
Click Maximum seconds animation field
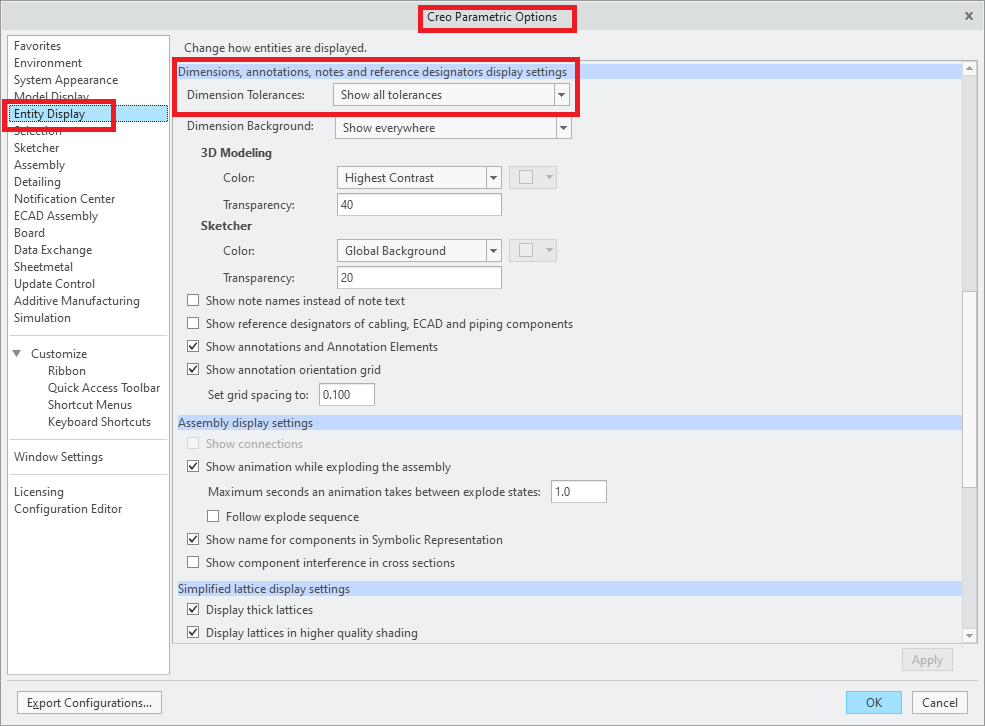579,491
